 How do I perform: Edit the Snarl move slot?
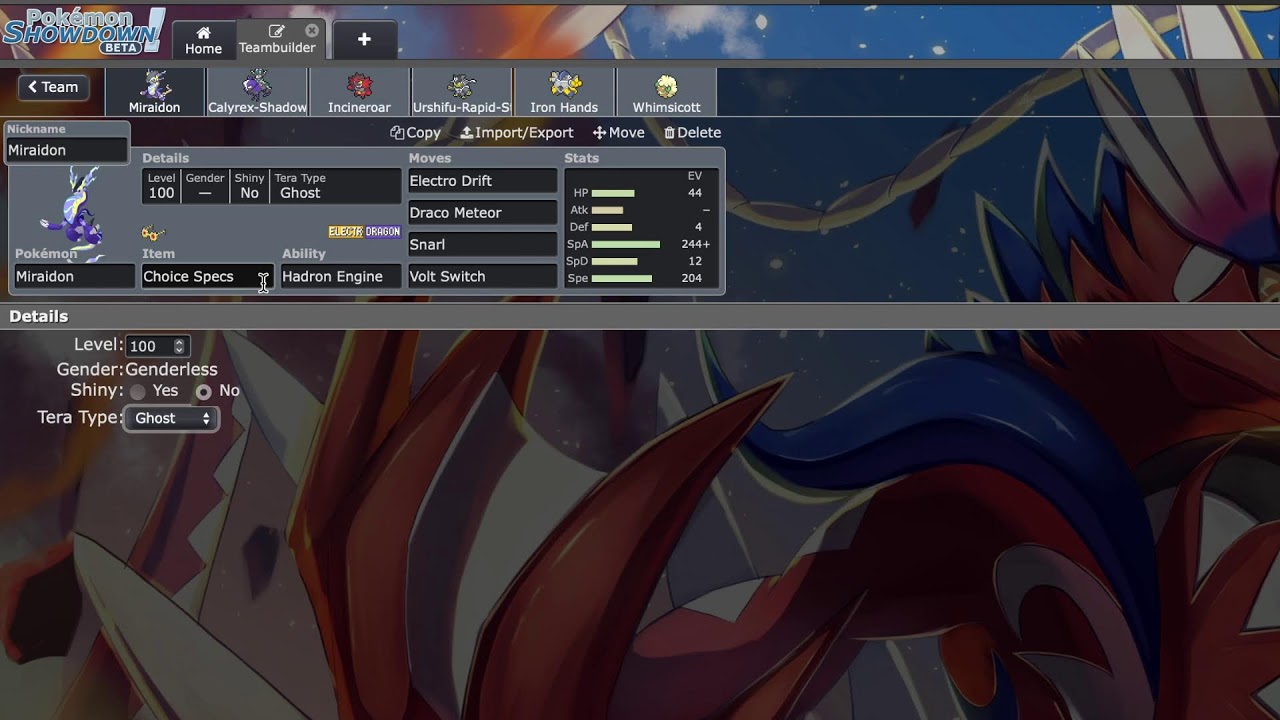tap(482, 244)
